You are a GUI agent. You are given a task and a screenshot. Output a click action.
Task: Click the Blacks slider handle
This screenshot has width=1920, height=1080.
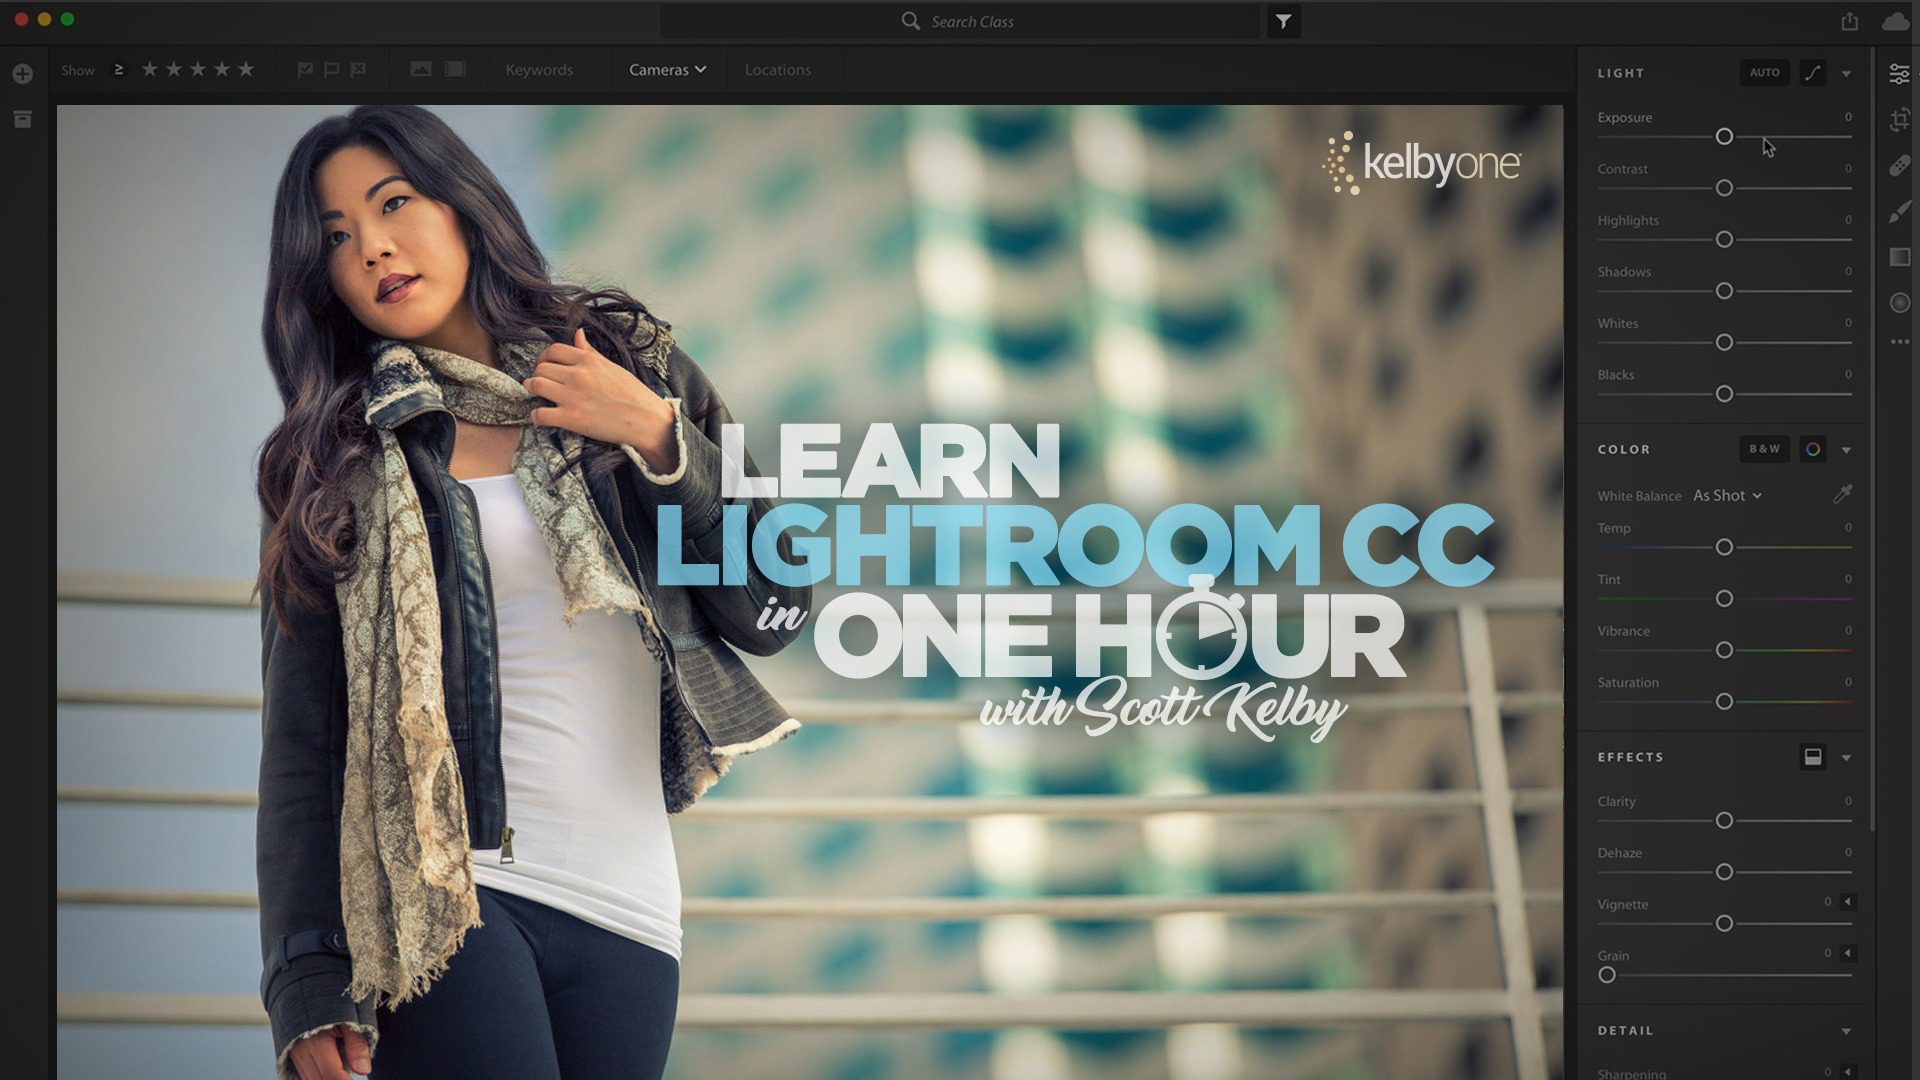point(1724,394)
